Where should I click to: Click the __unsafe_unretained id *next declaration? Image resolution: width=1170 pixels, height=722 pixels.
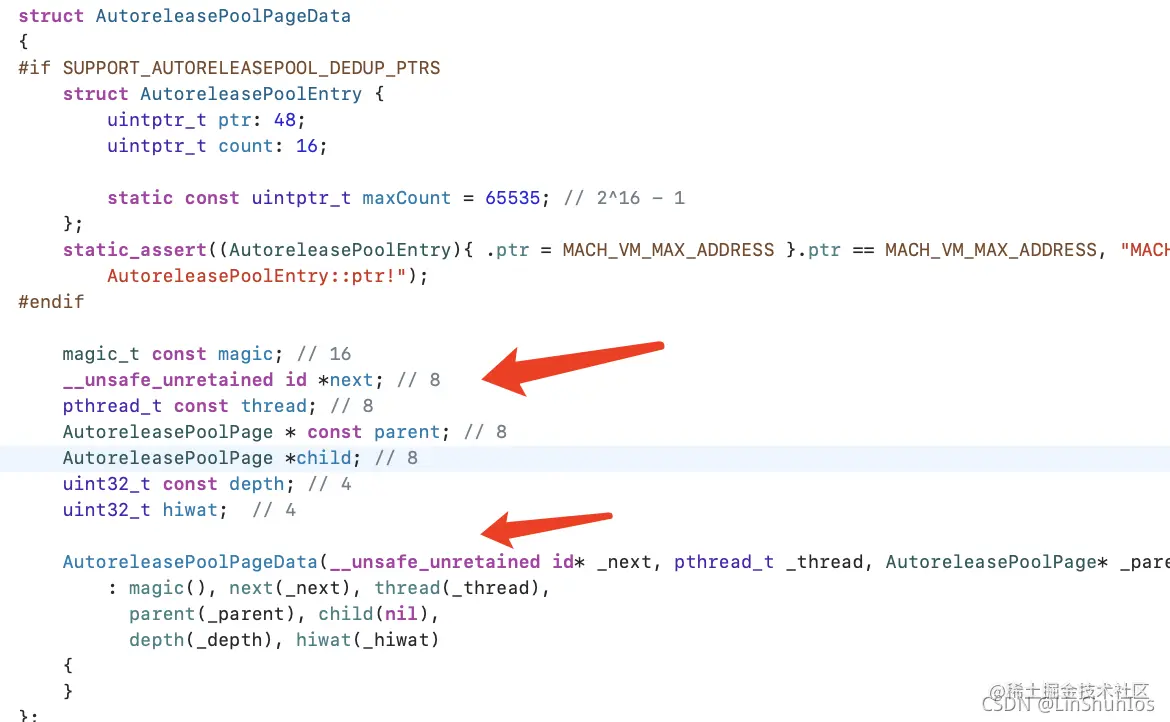coord(222,380)
